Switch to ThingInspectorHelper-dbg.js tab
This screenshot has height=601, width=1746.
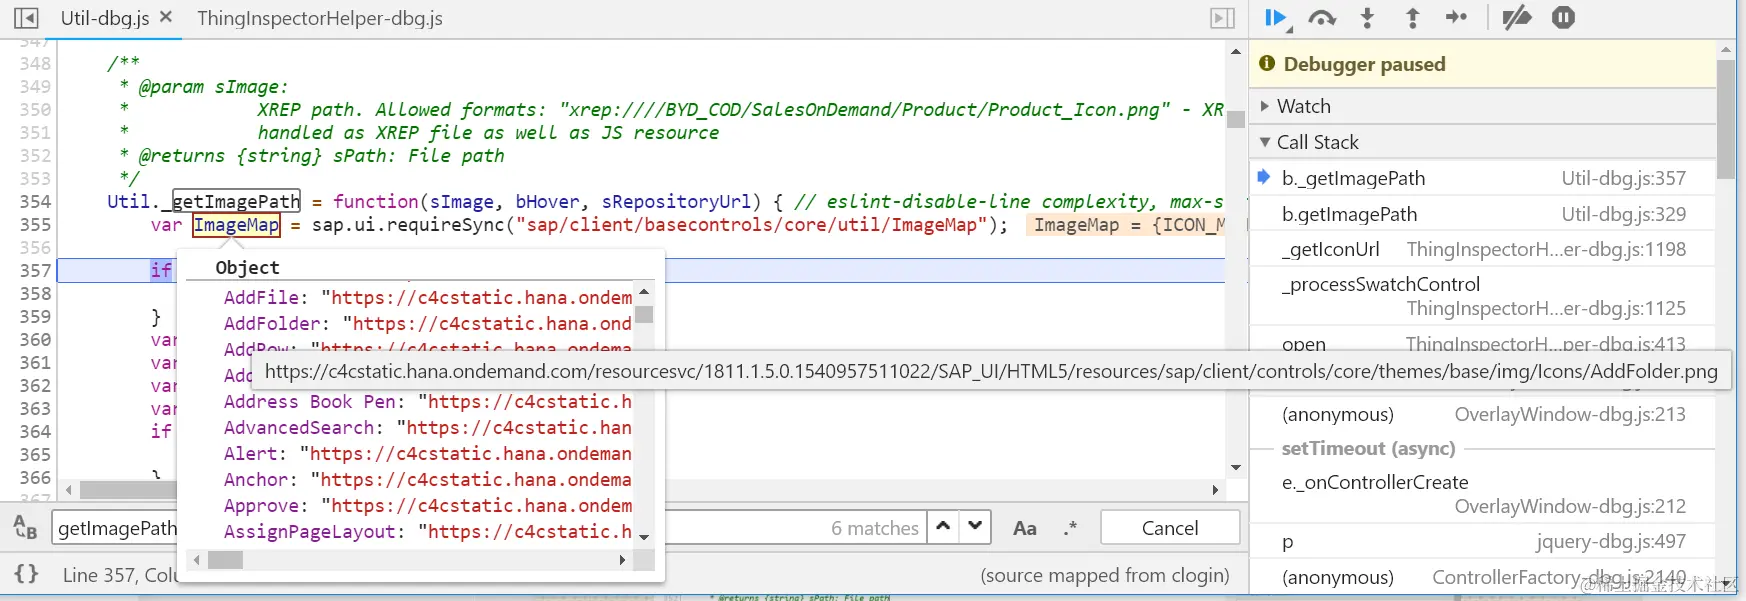320,18
